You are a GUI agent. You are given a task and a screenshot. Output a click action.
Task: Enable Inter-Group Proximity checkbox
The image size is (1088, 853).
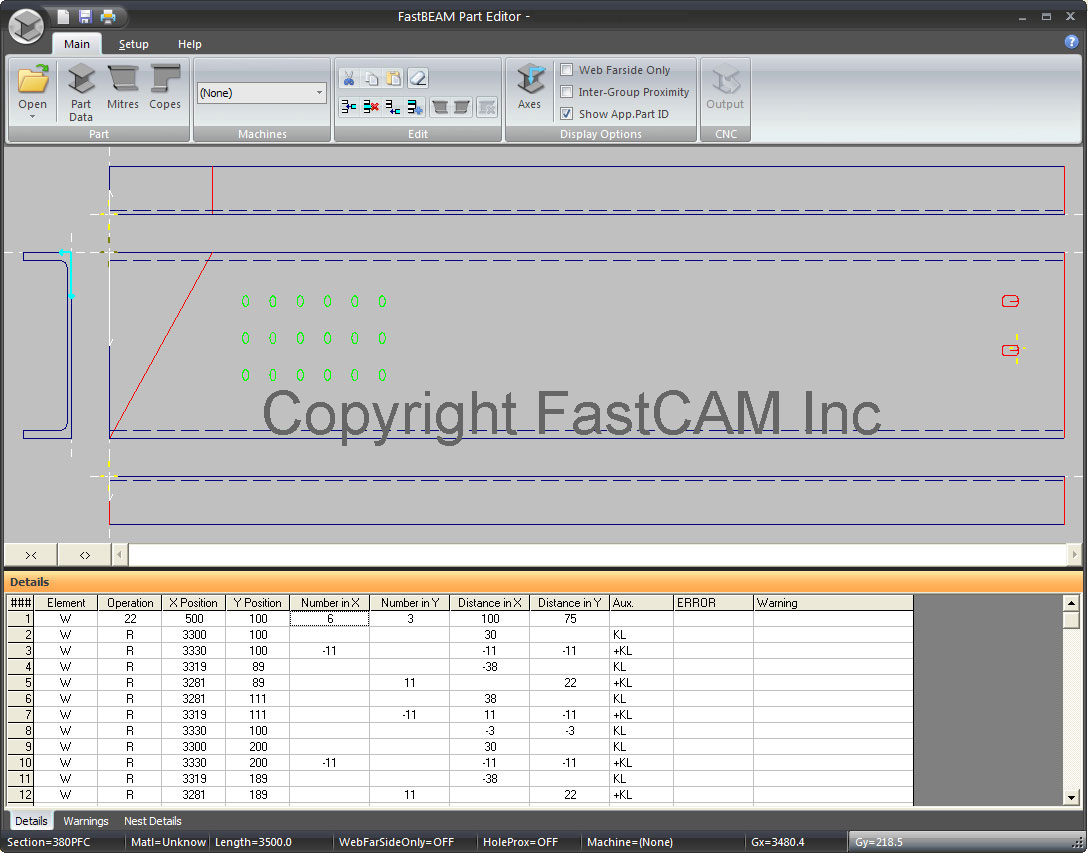pos(567,92)
